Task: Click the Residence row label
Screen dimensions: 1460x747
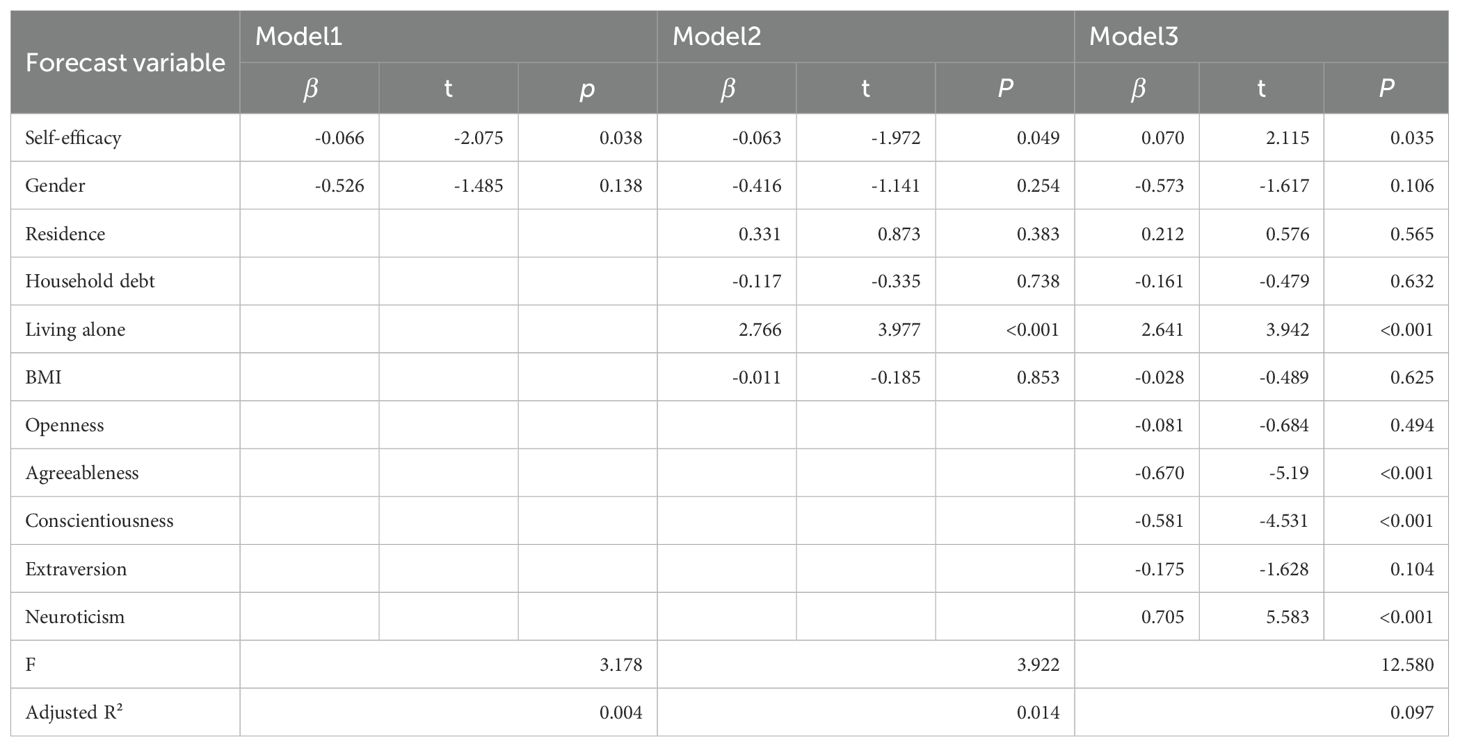Action: tap(65, 233)
